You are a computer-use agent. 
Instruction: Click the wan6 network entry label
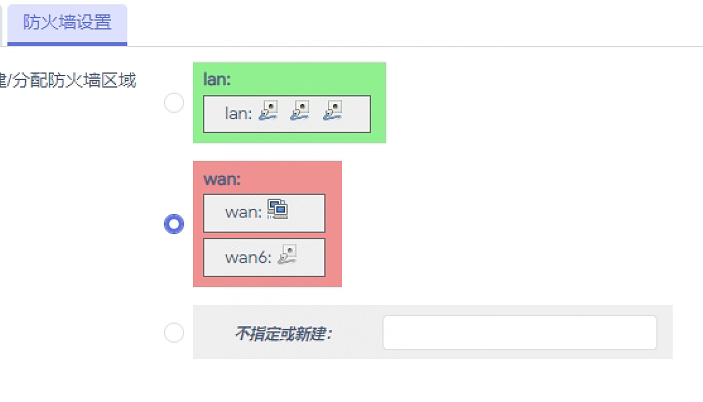tap(245, 258)
